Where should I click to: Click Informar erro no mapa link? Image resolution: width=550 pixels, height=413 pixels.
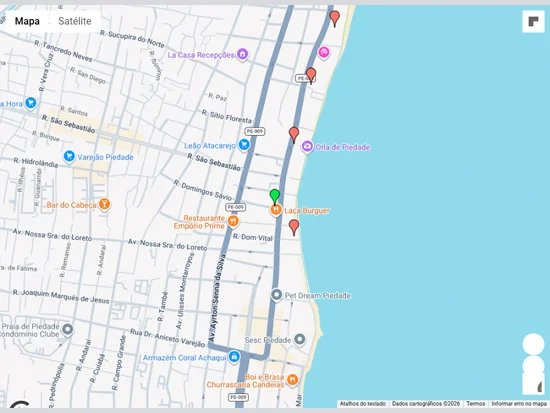pos(518,404)
